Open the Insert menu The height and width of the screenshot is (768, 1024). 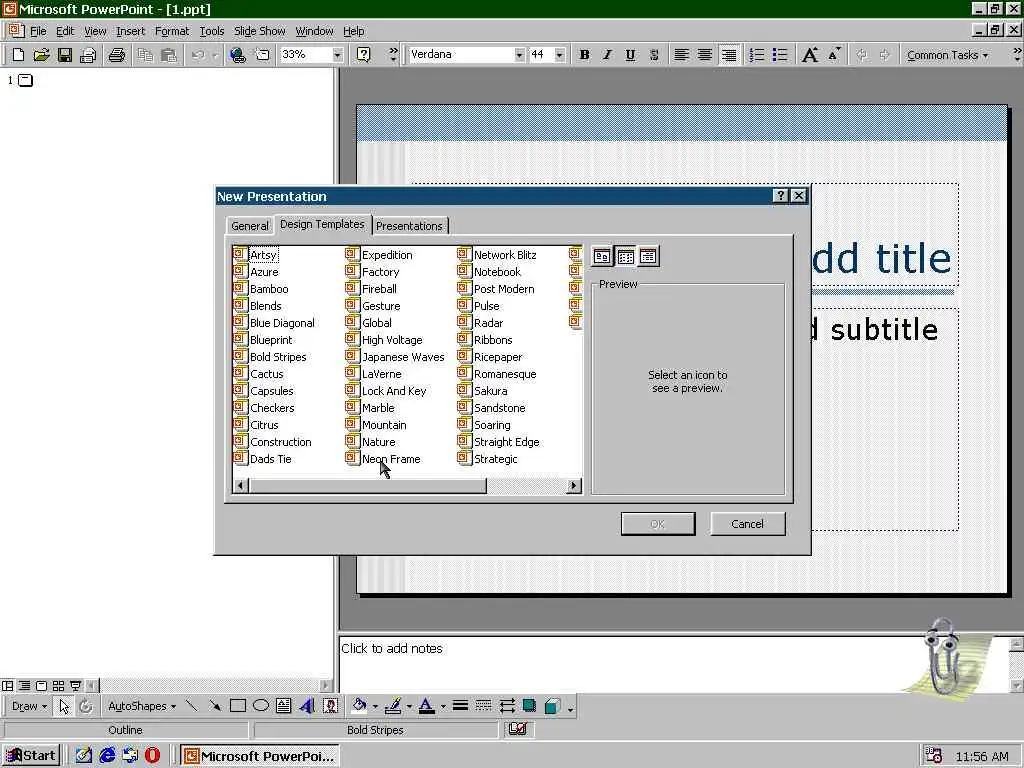point(131,31)
